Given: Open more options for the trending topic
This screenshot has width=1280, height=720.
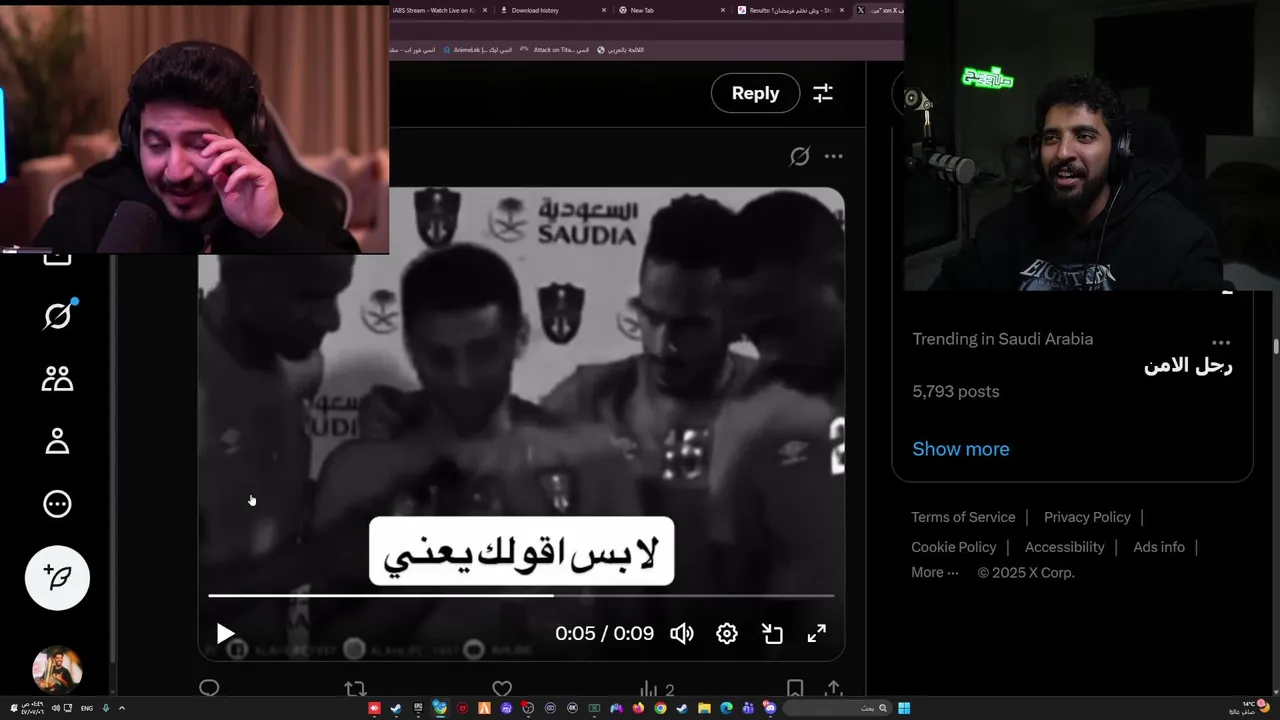Looking at the screenshot, I should click(1221, 343).
